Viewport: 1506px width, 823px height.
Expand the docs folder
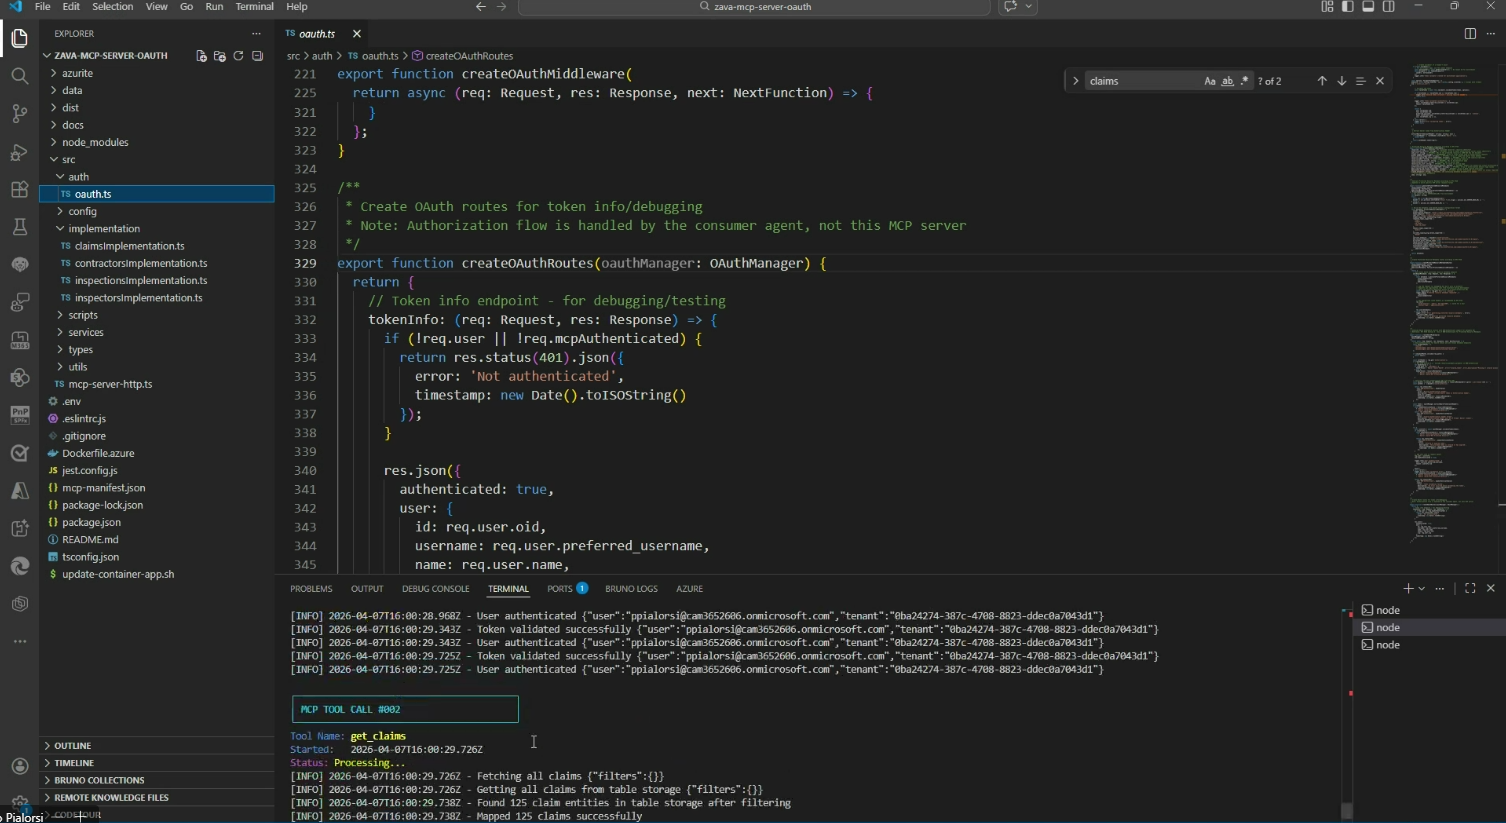tap(73, 125)
